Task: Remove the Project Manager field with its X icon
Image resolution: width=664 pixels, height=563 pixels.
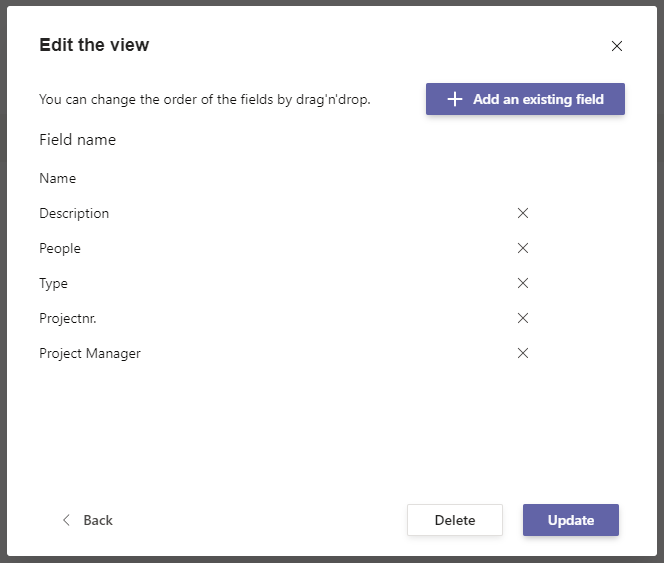Action: pyautogui.click(x=522, y=353)
